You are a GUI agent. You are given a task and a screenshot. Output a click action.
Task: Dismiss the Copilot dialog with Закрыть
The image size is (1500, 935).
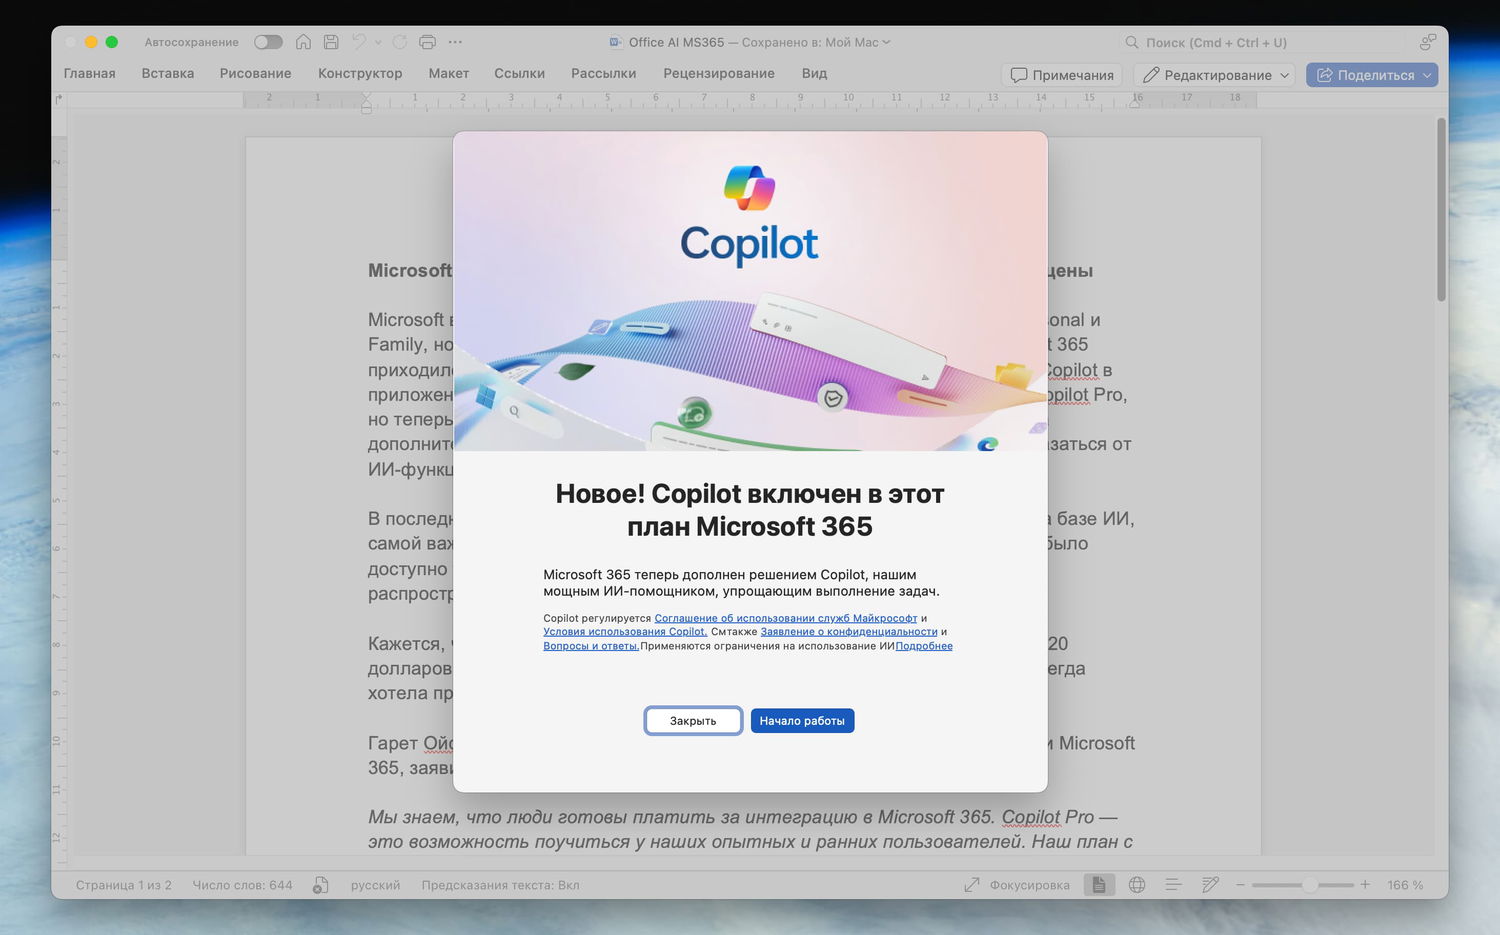pyautogui.click(x=693, y=720)
